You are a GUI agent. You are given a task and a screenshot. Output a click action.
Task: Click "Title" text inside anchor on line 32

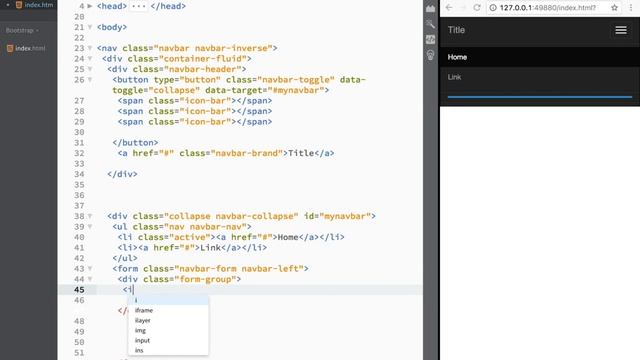301,153
